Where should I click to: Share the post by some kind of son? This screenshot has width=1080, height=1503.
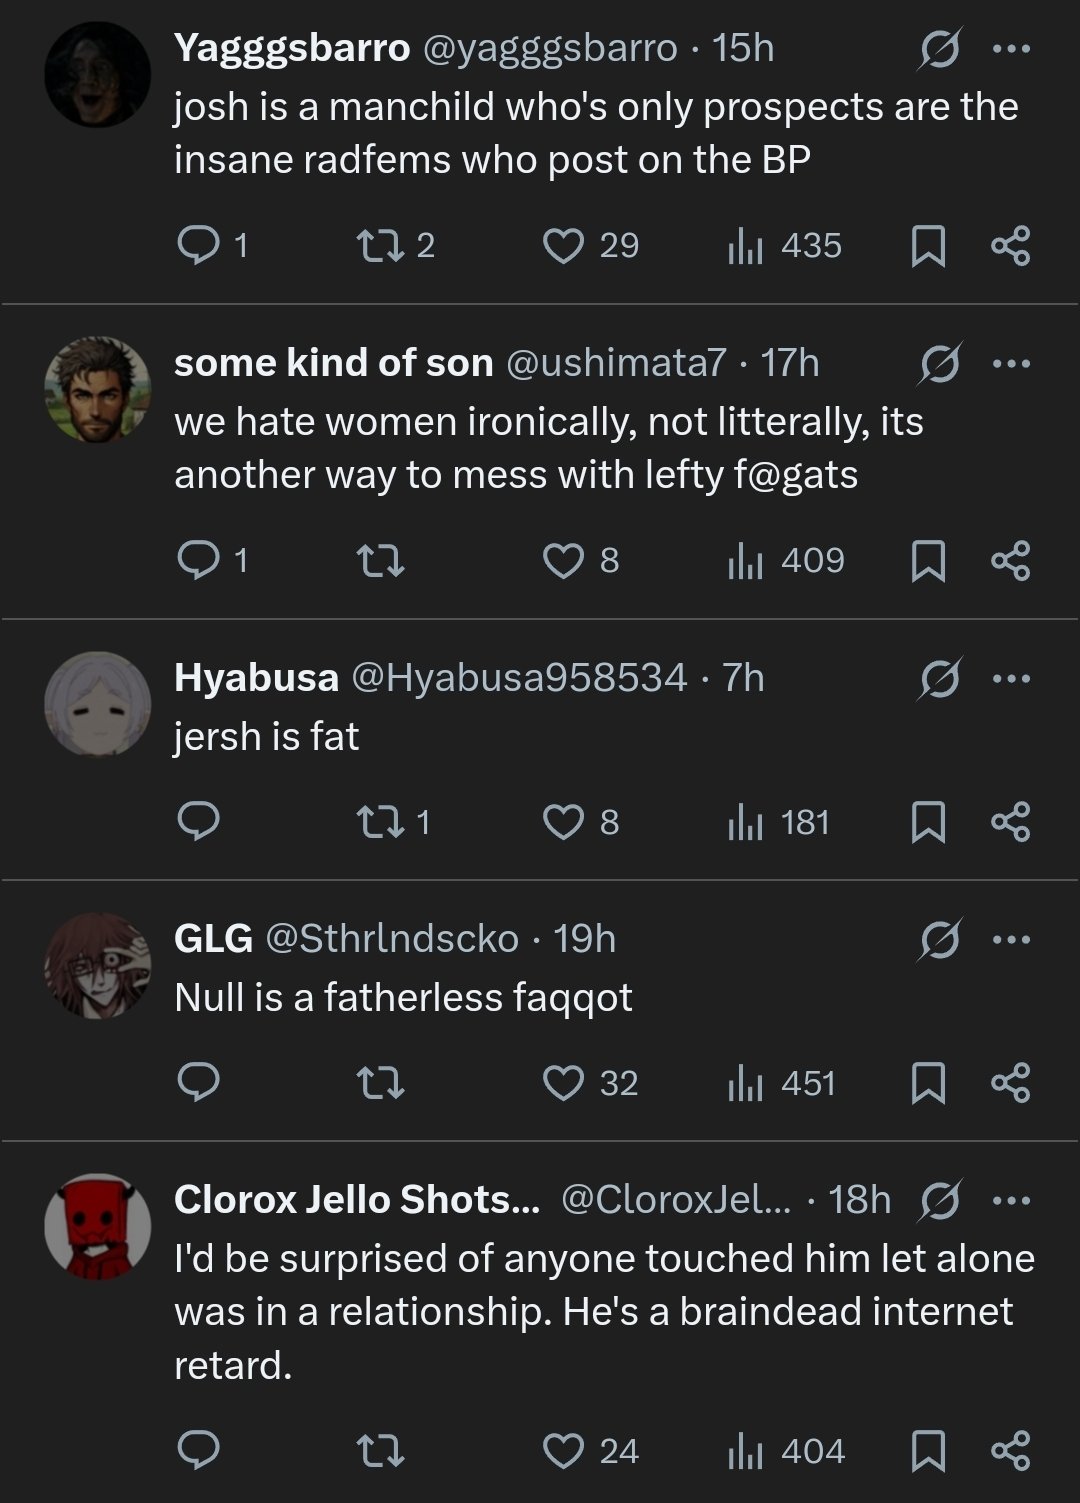click(x=1010, y=560)
